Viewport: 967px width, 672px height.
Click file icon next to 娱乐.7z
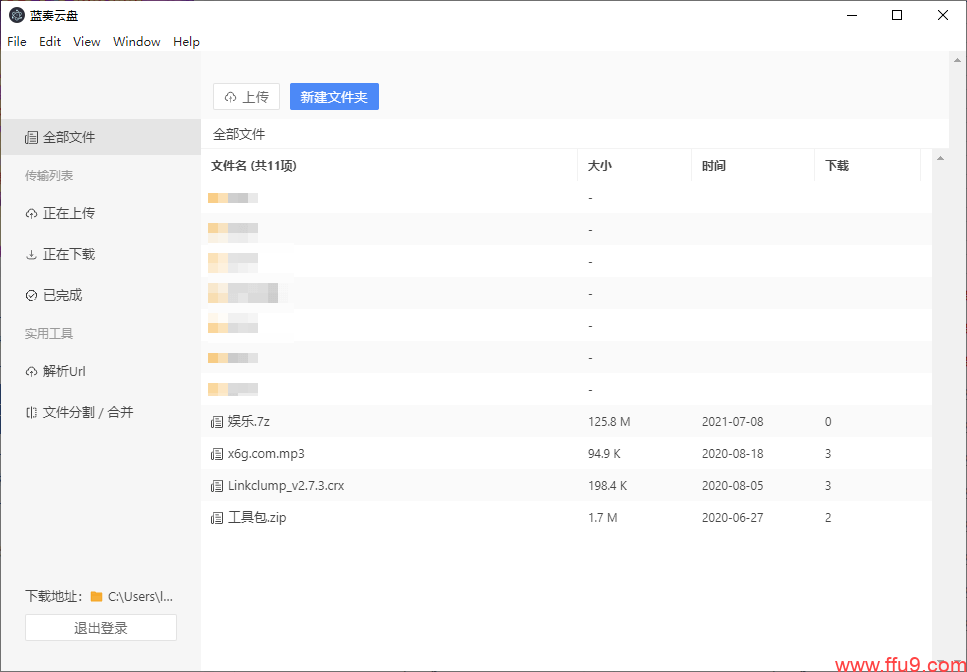click(x=217, y=422)
